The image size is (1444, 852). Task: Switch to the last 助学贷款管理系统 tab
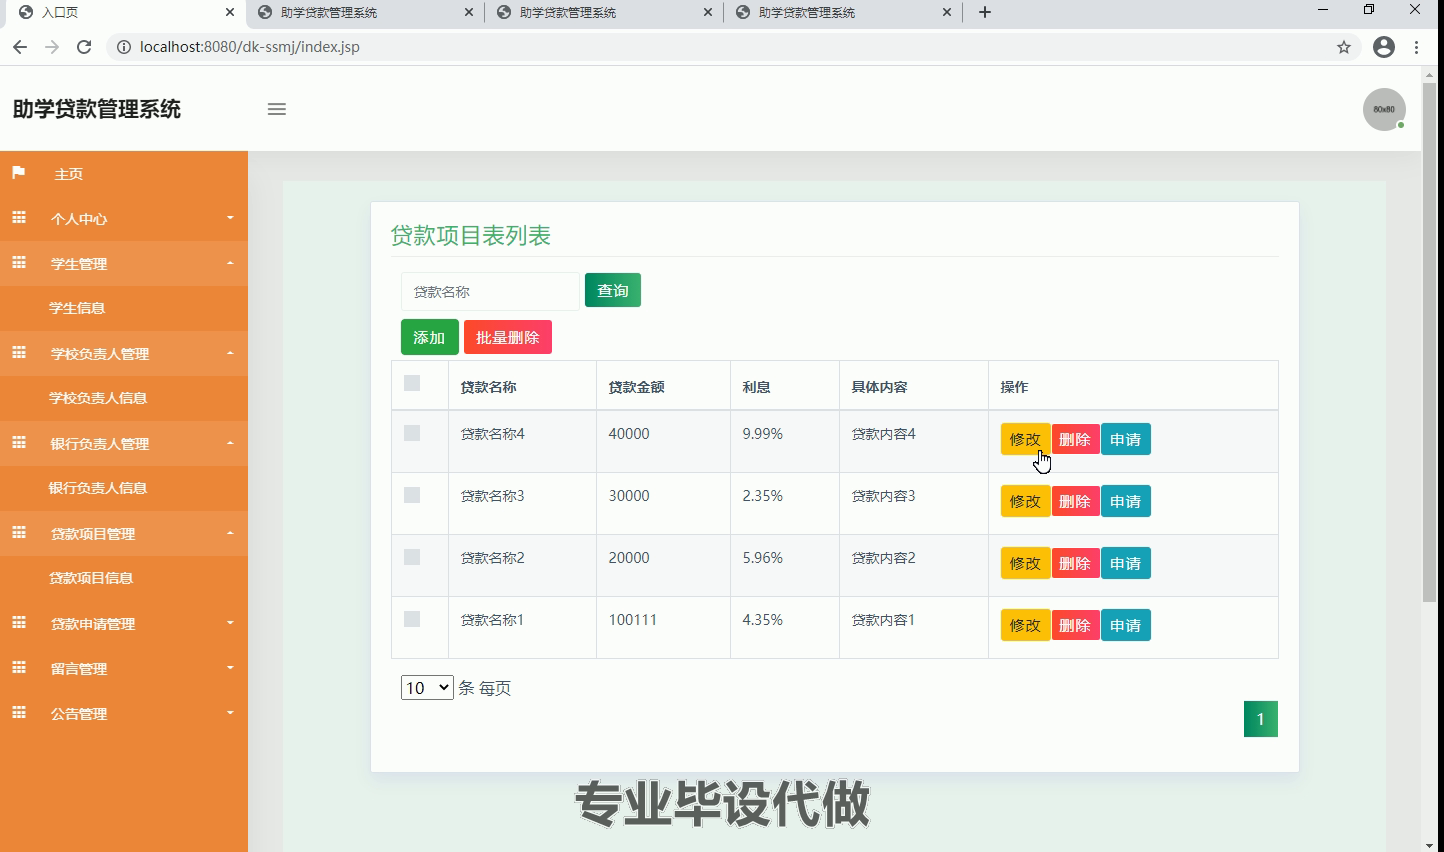coord(843,12)
